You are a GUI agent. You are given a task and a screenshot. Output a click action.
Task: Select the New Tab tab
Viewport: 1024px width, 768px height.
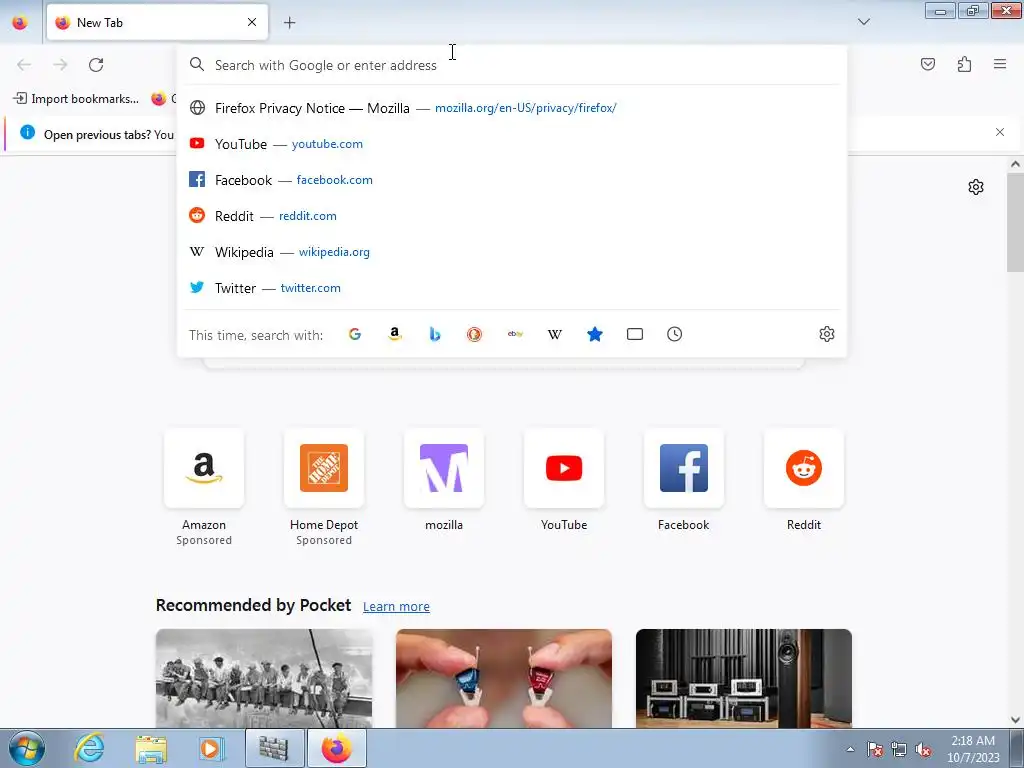[x=157, y=22]
